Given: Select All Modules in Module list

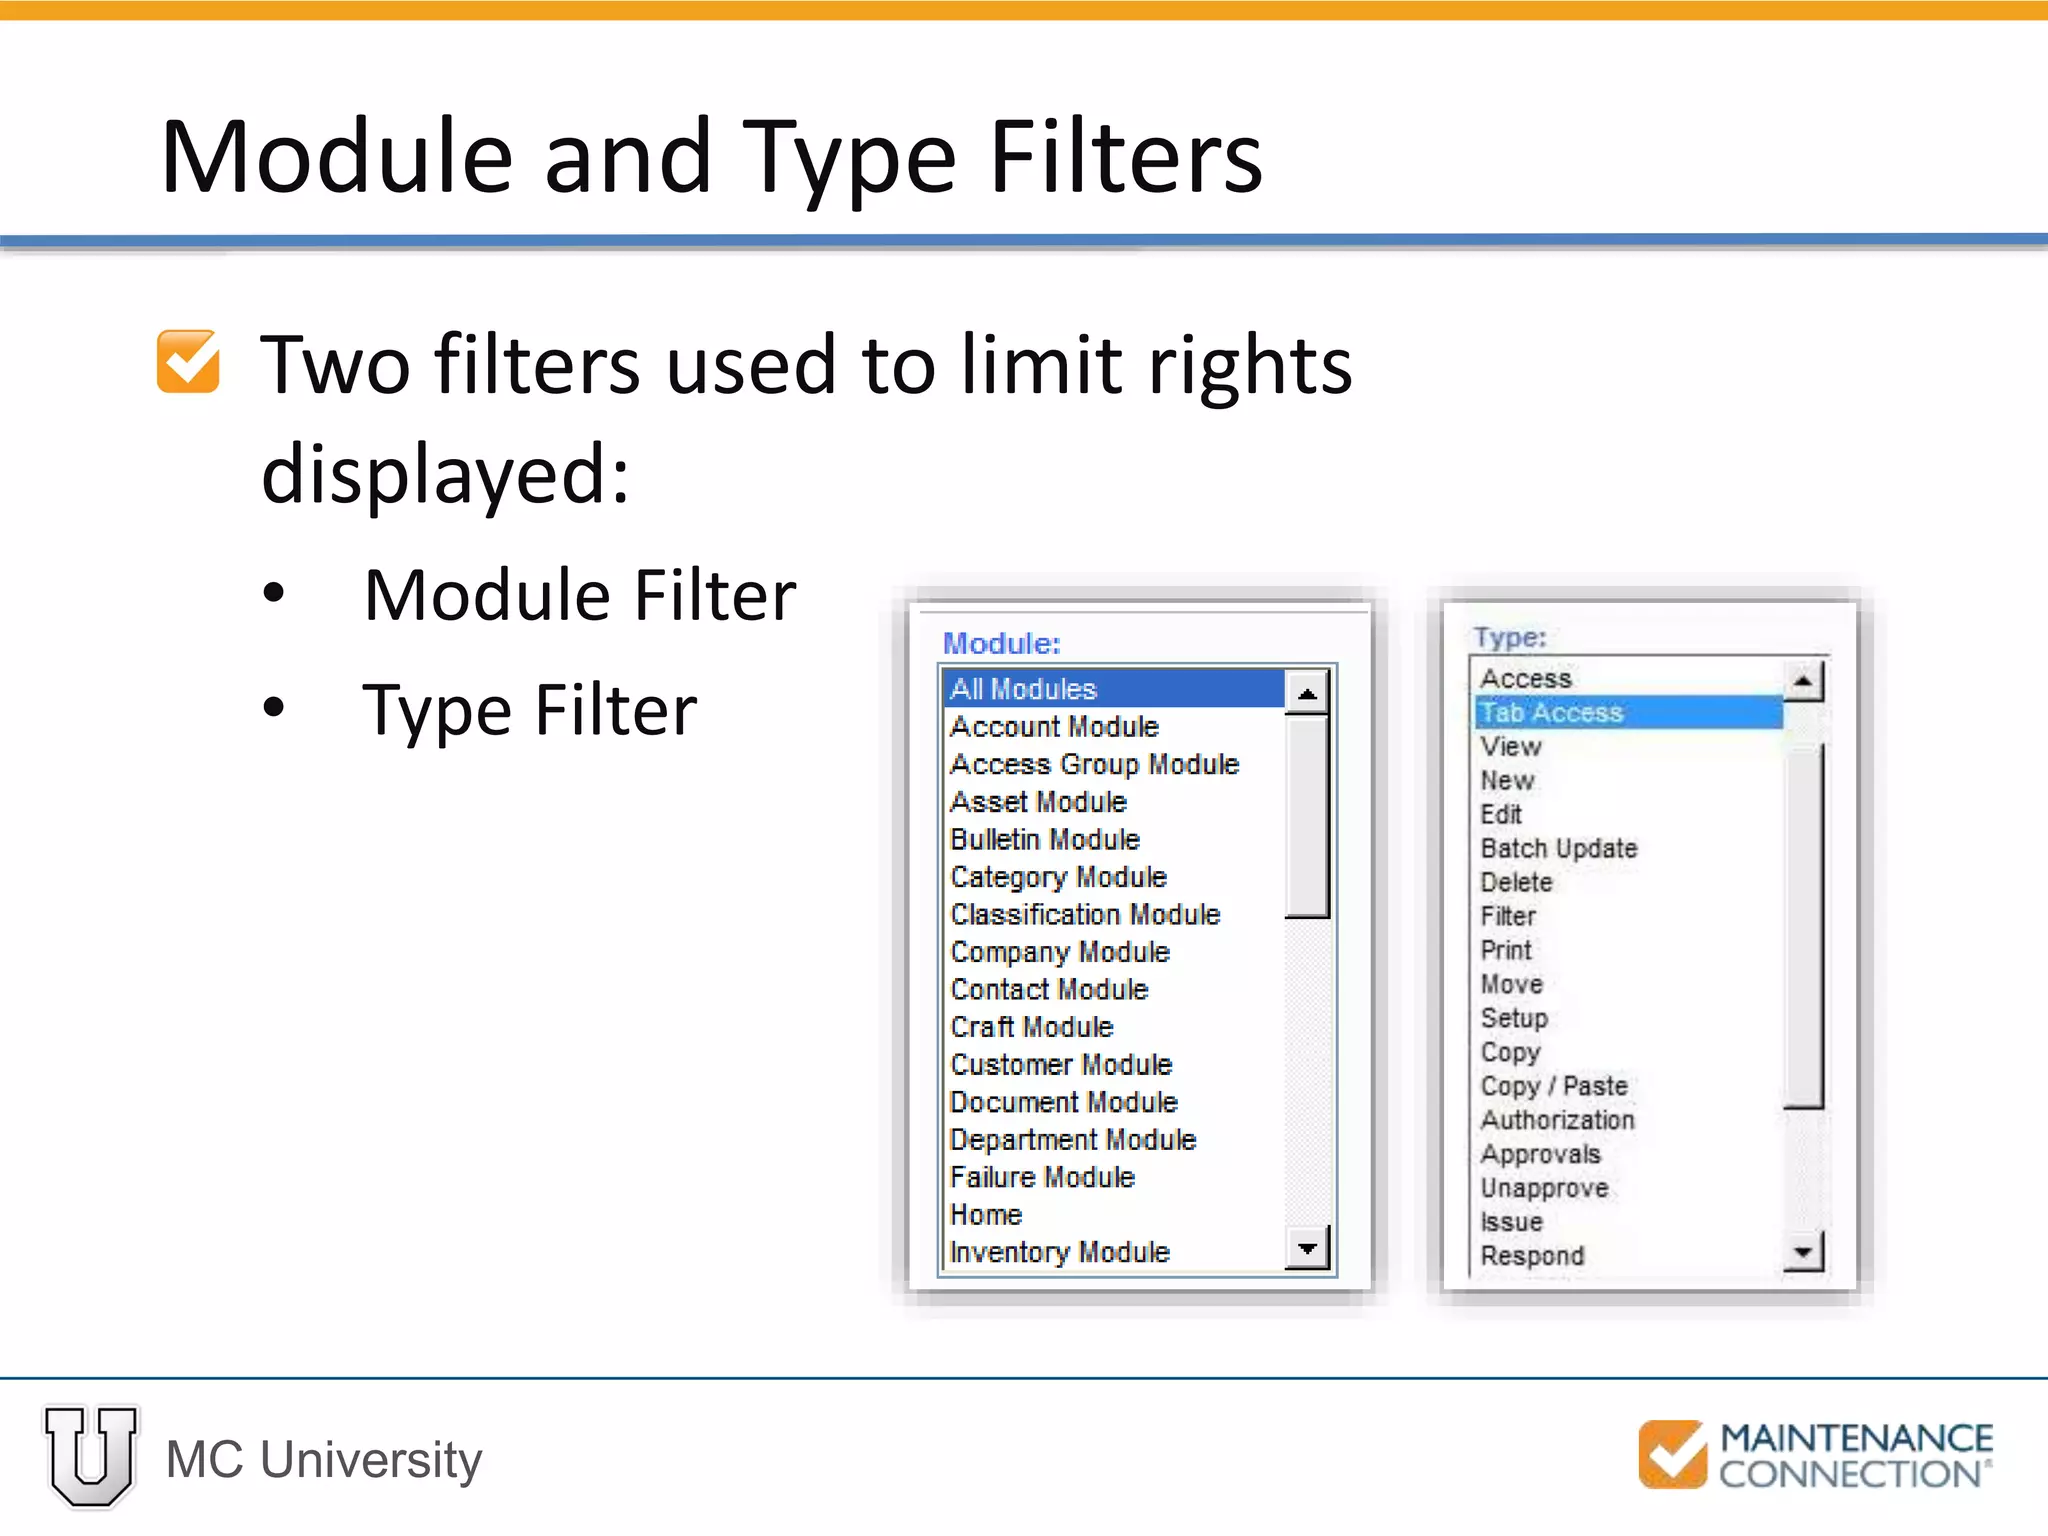Looking at the screenshot, I should (1113, 689).
